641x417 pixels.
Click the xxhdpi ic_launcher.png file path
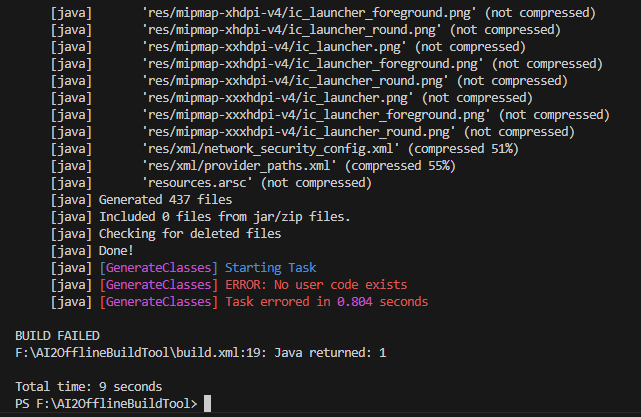pyautogui.click(x=274, y=47)
